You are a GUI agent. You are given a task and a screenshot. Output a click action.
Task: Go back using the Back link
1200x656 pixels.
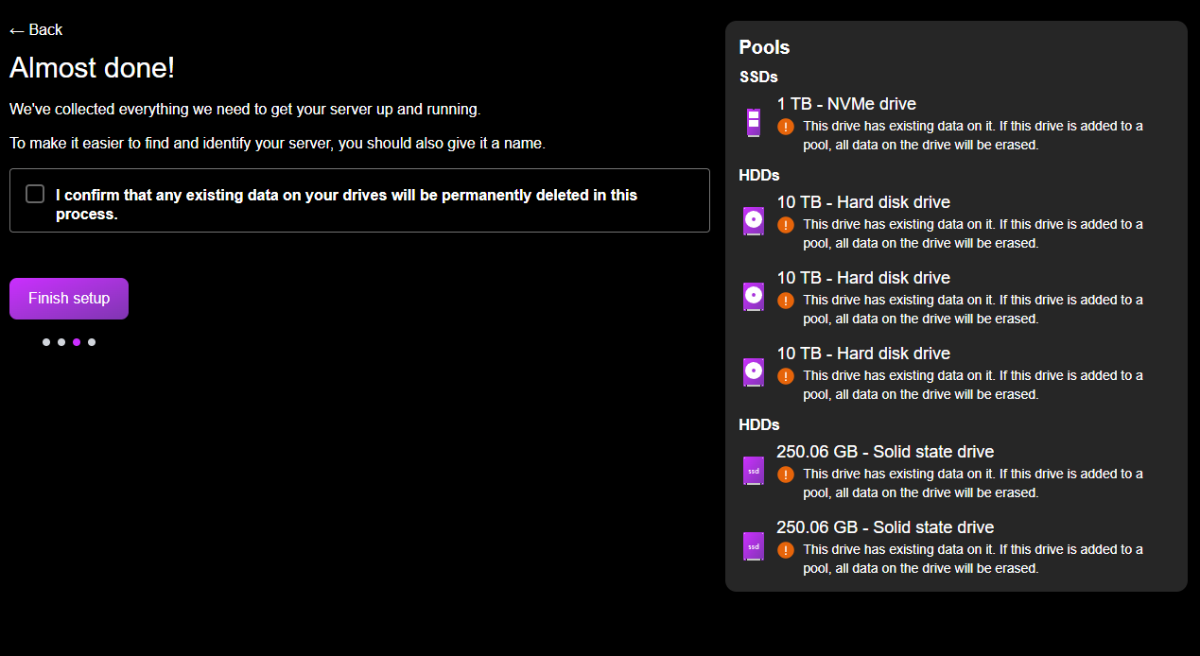tap(36, 30)
